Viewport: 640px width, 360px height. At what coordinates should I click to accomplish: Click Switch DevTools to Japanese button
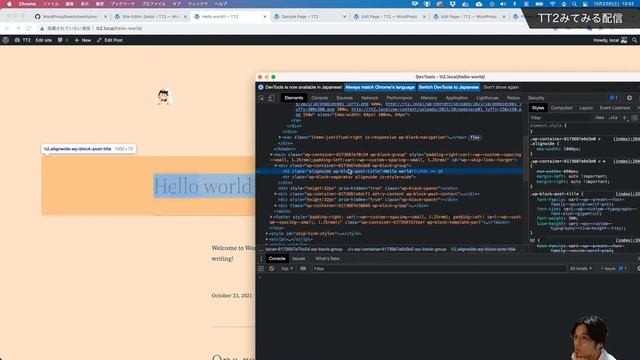pos(449,87)
